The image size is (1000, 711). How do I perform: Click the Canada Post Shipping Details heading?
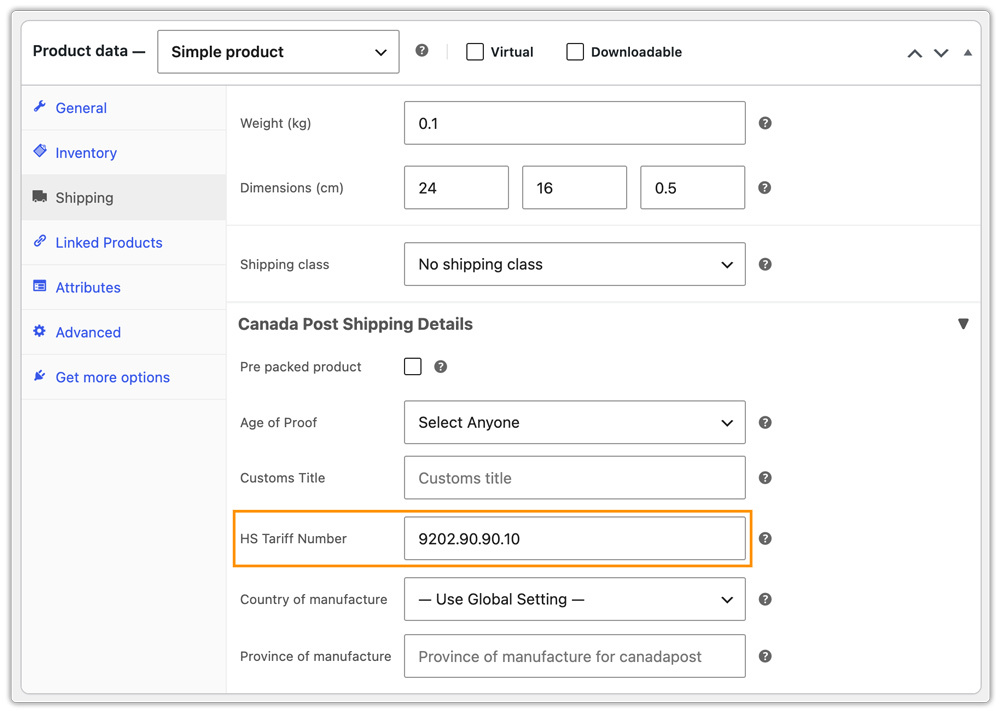click(355, 324)
